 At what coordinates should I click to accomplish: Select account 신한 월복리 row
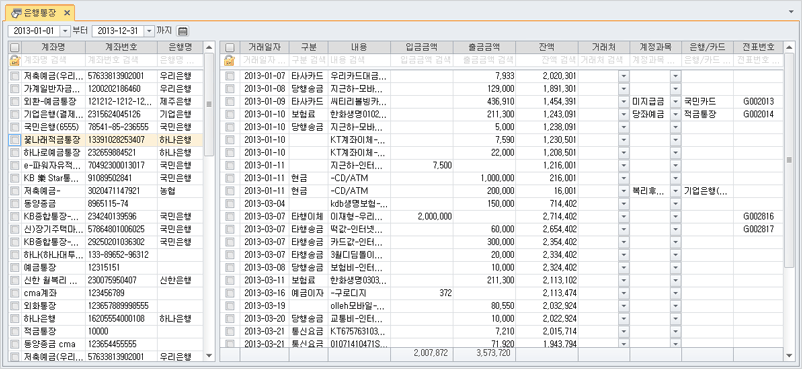[106, 280]
